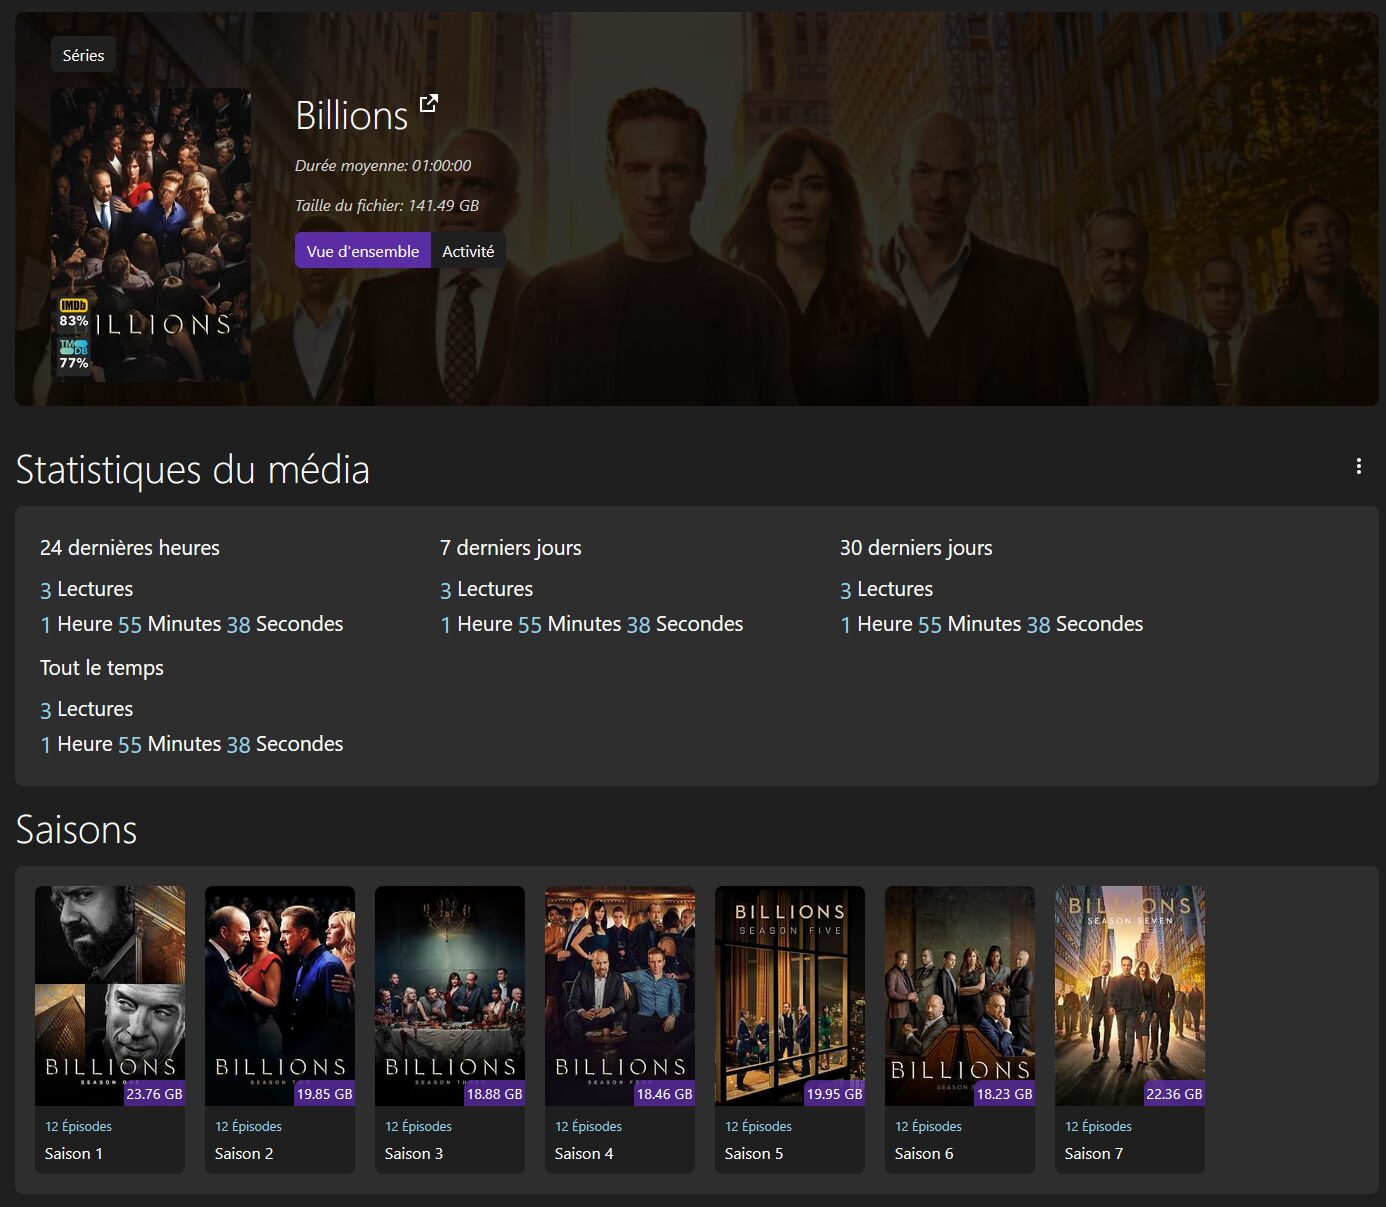The width and height of the screenshot is (1386, 1207).
Task: Go to the Séries breadcrumb
Action: pos(83,55)
